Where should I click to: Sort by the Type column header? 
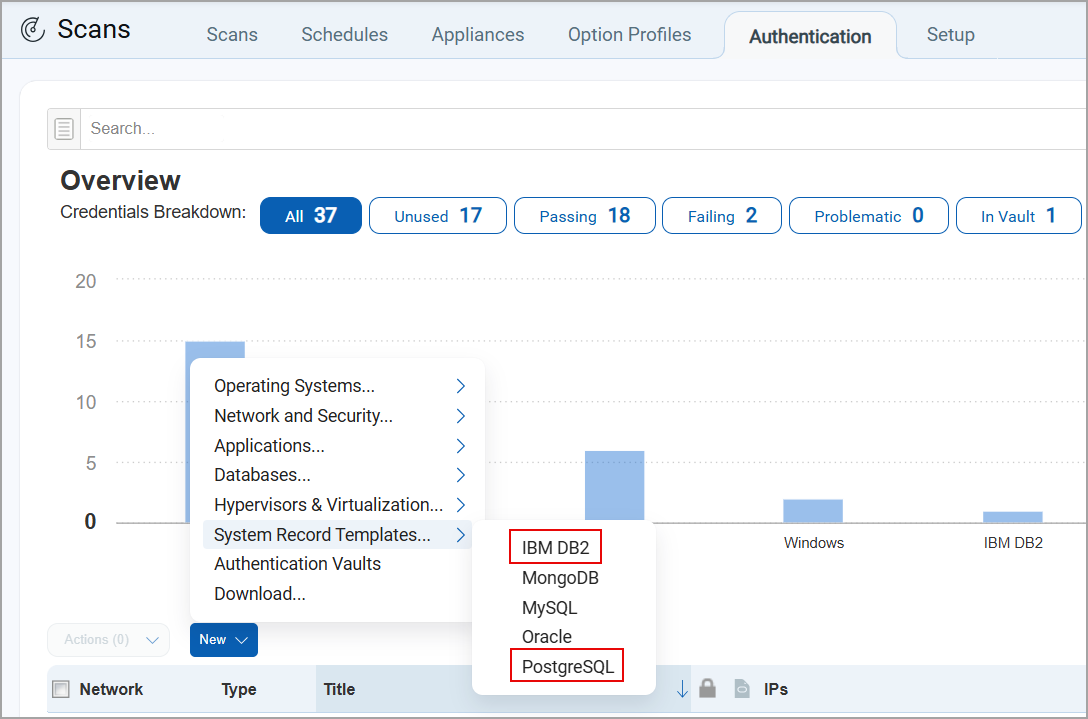tap(239, 689)
